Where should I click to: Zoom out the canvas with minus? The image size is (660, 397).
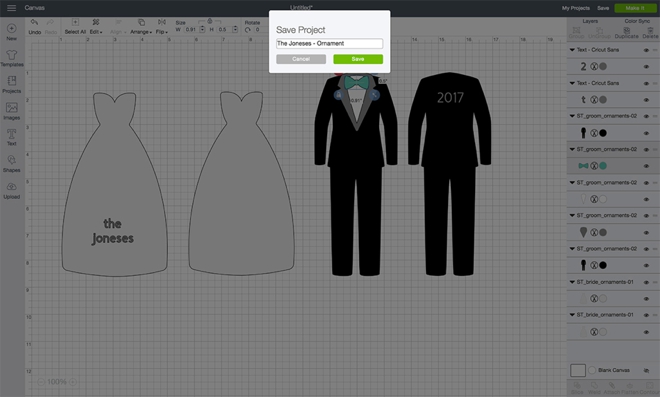pos(41,382)
